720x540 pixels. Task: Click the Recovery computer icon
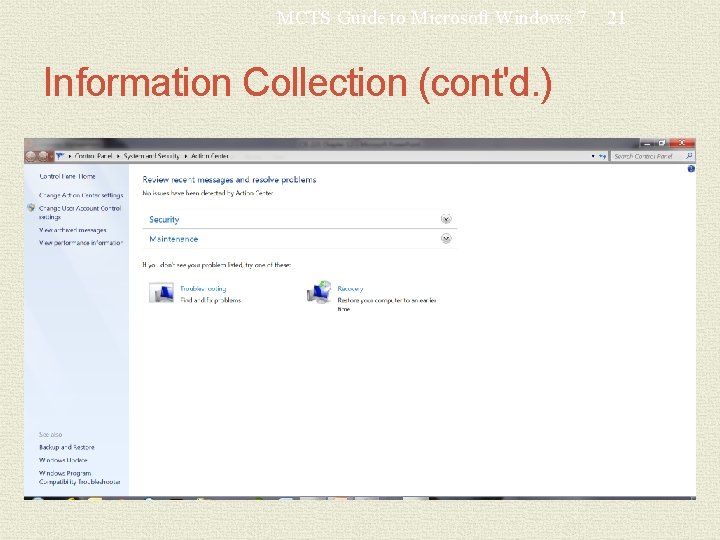click(319, 292)
